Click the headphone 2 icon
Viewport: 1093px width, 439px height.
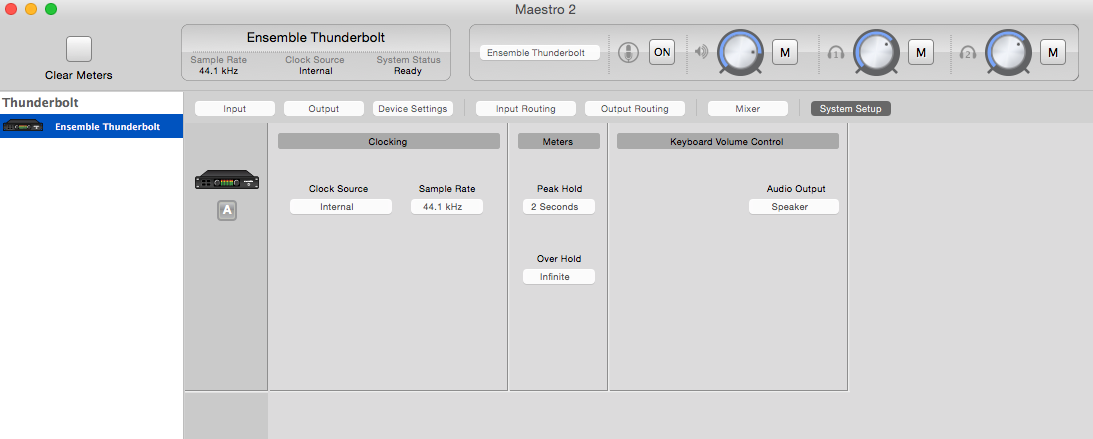point(968,53)
